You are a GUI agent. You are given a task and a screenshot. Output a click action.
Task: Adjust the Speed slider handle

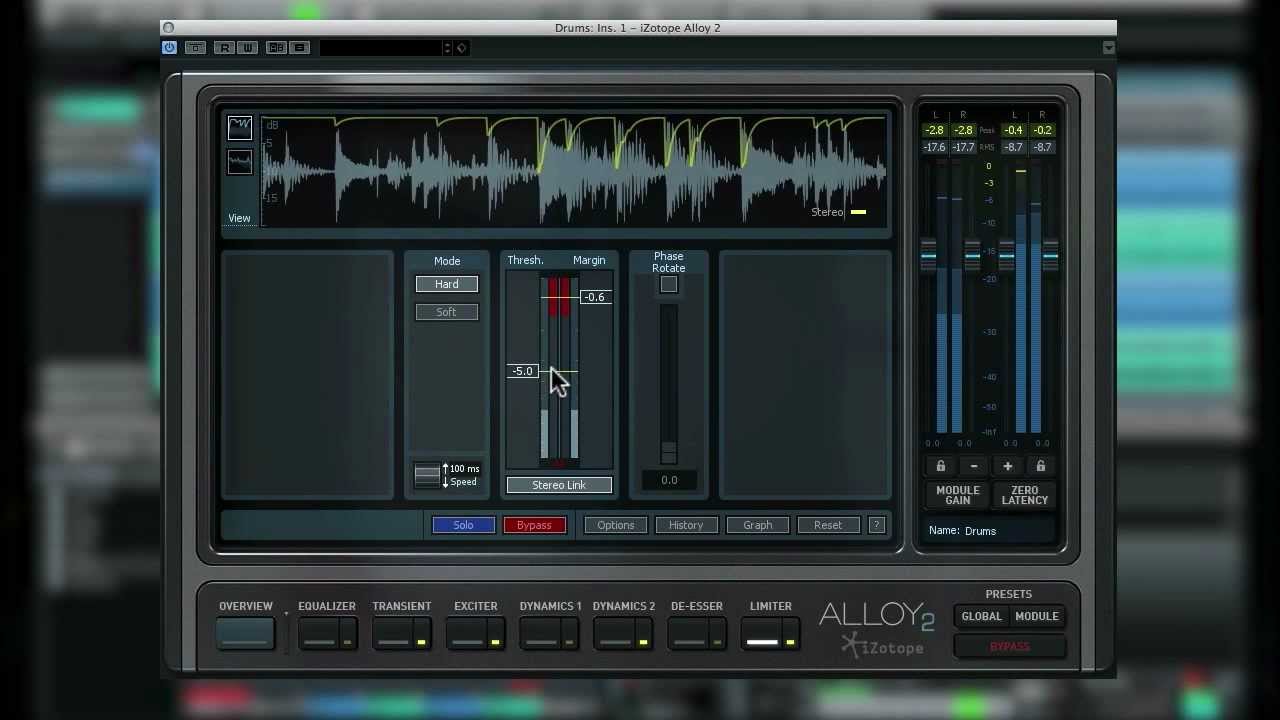click(427, 476)
